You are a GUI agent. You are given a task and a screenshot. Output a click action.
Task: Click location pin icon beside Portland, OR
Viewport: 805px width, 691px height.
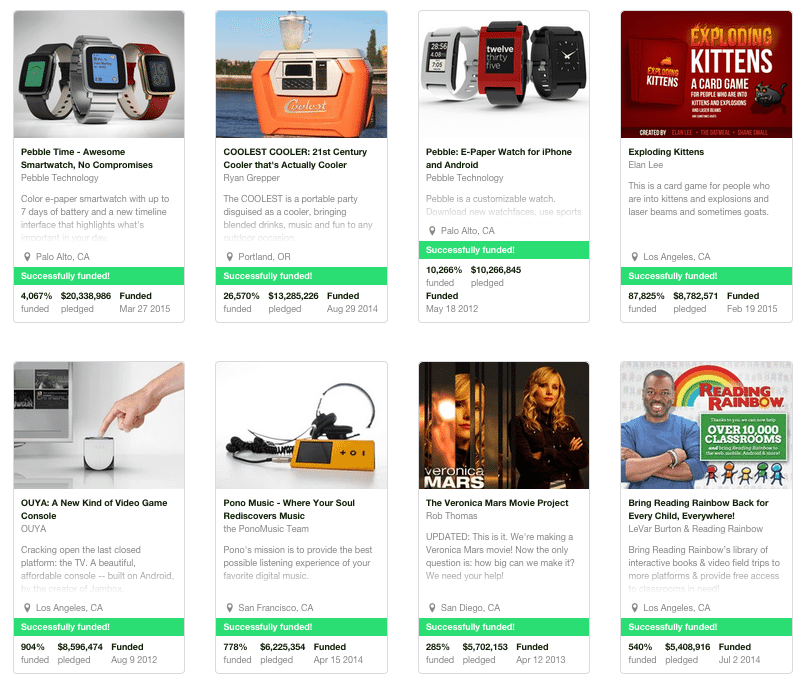(x=229, y=257)
